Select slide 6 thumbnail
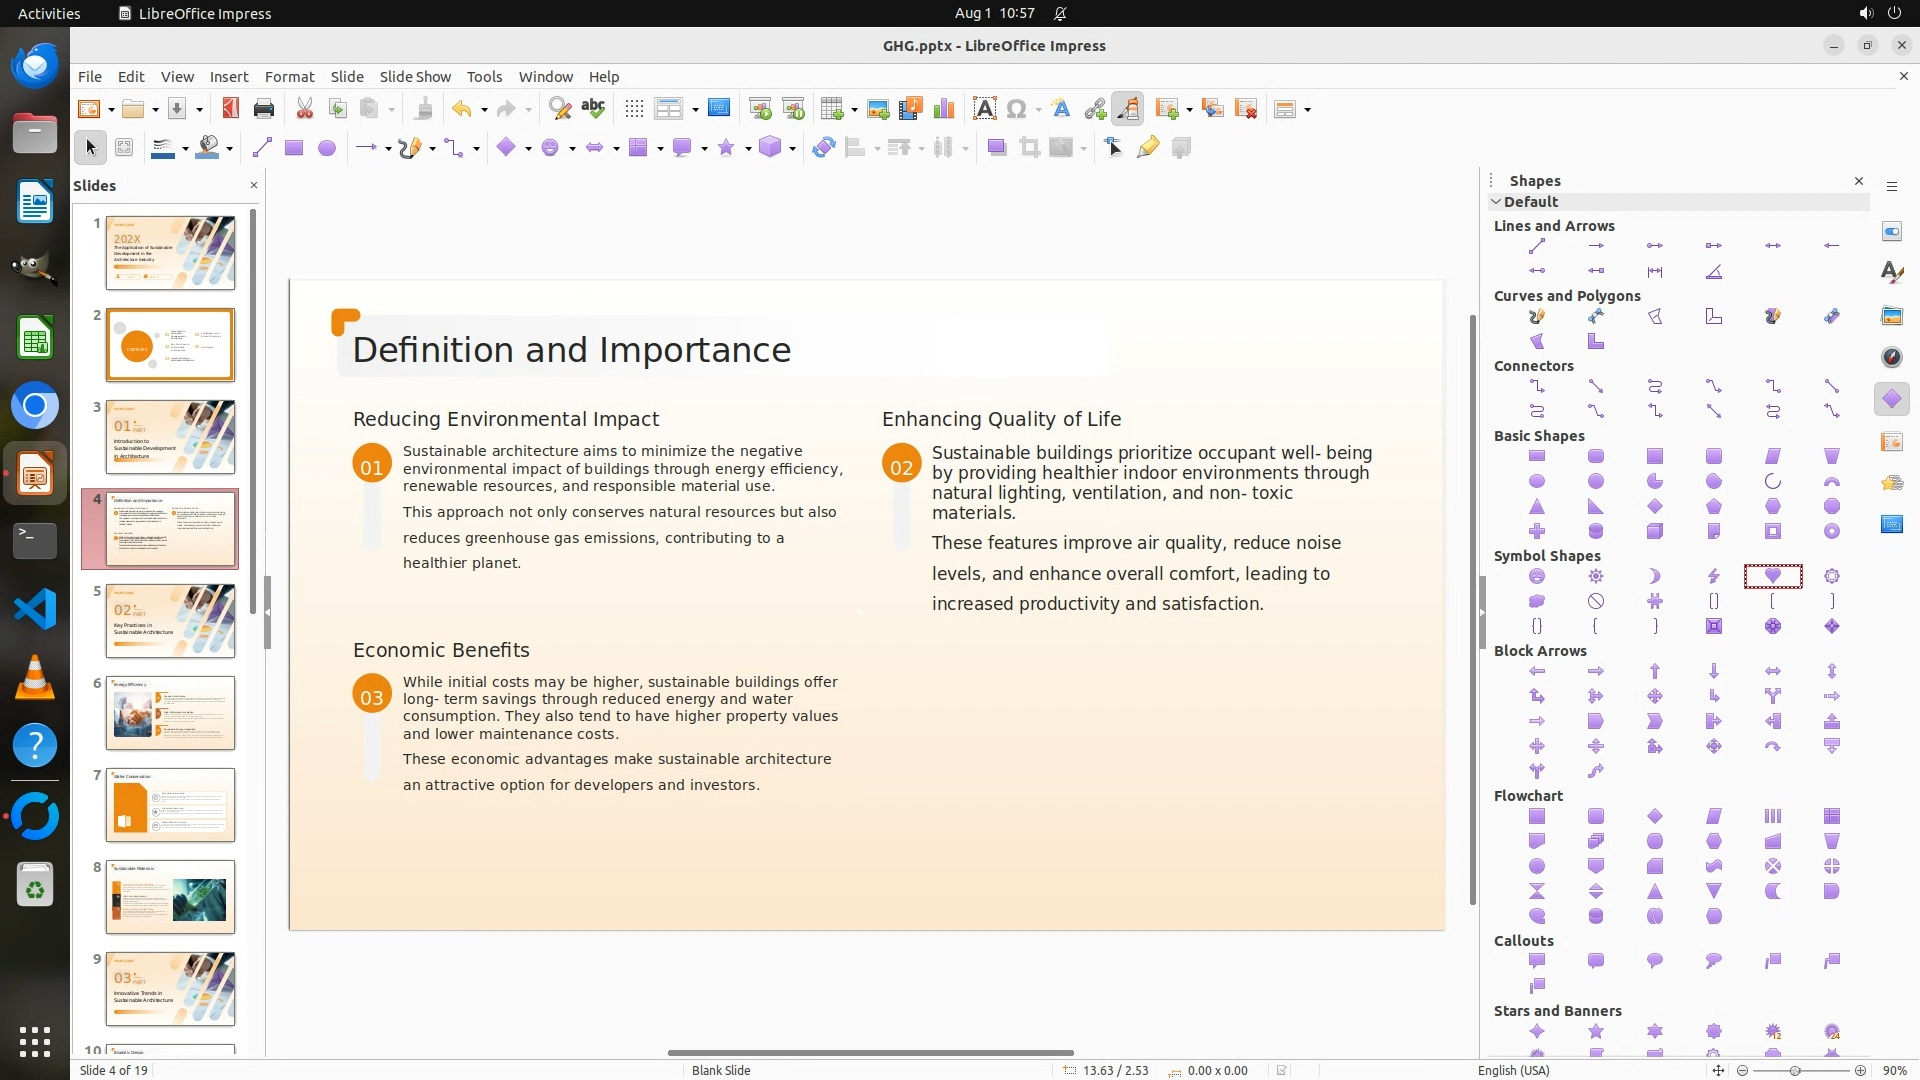The height and width of the screenshot is (1080, 1920). pyautogui.click(x=171, y=713)
